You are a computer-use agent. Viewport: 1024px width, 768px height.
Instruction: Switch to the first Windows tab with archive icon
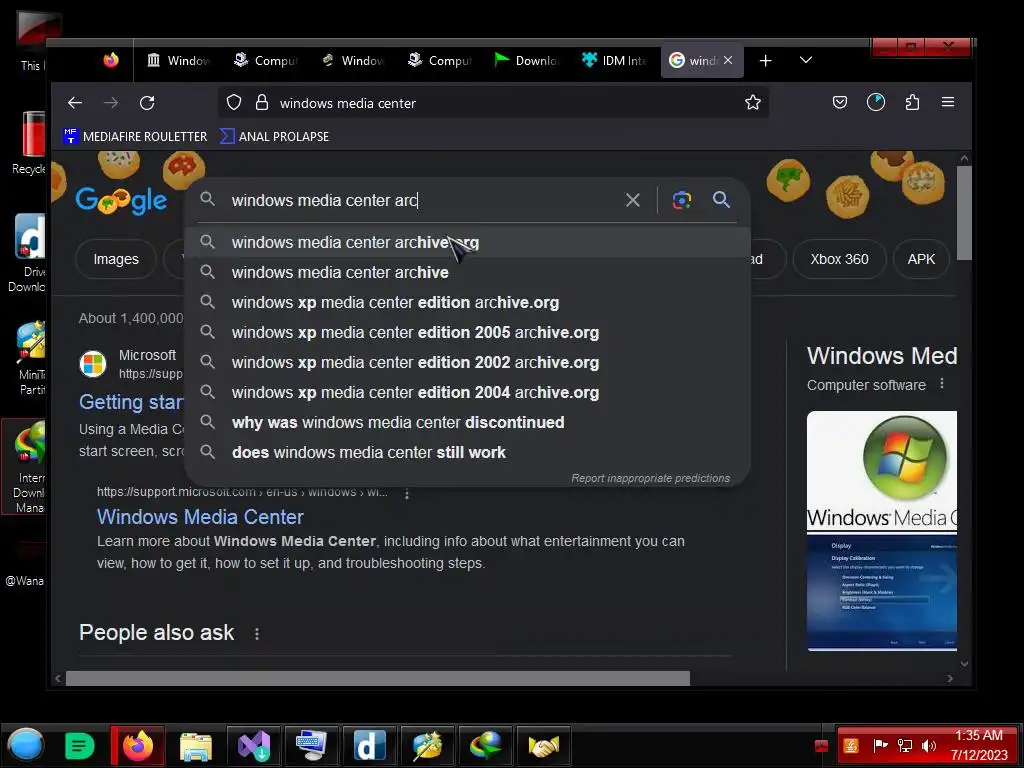[178, 61]
